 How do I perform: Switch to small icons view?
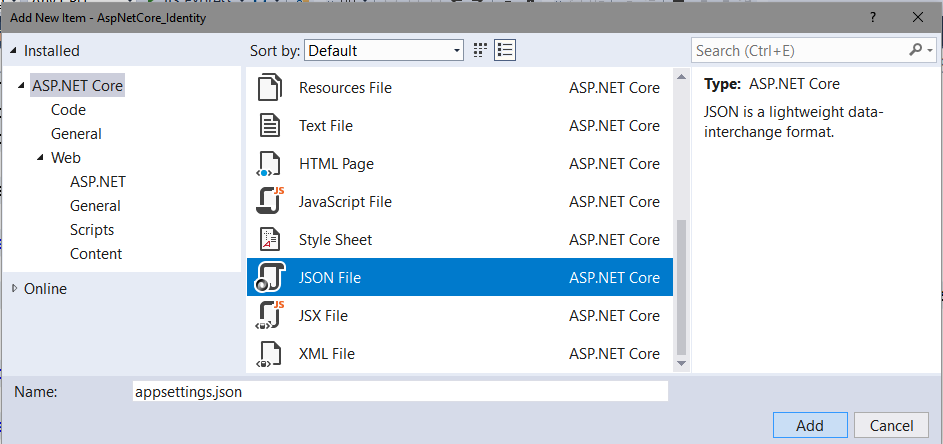click(479, 51)
